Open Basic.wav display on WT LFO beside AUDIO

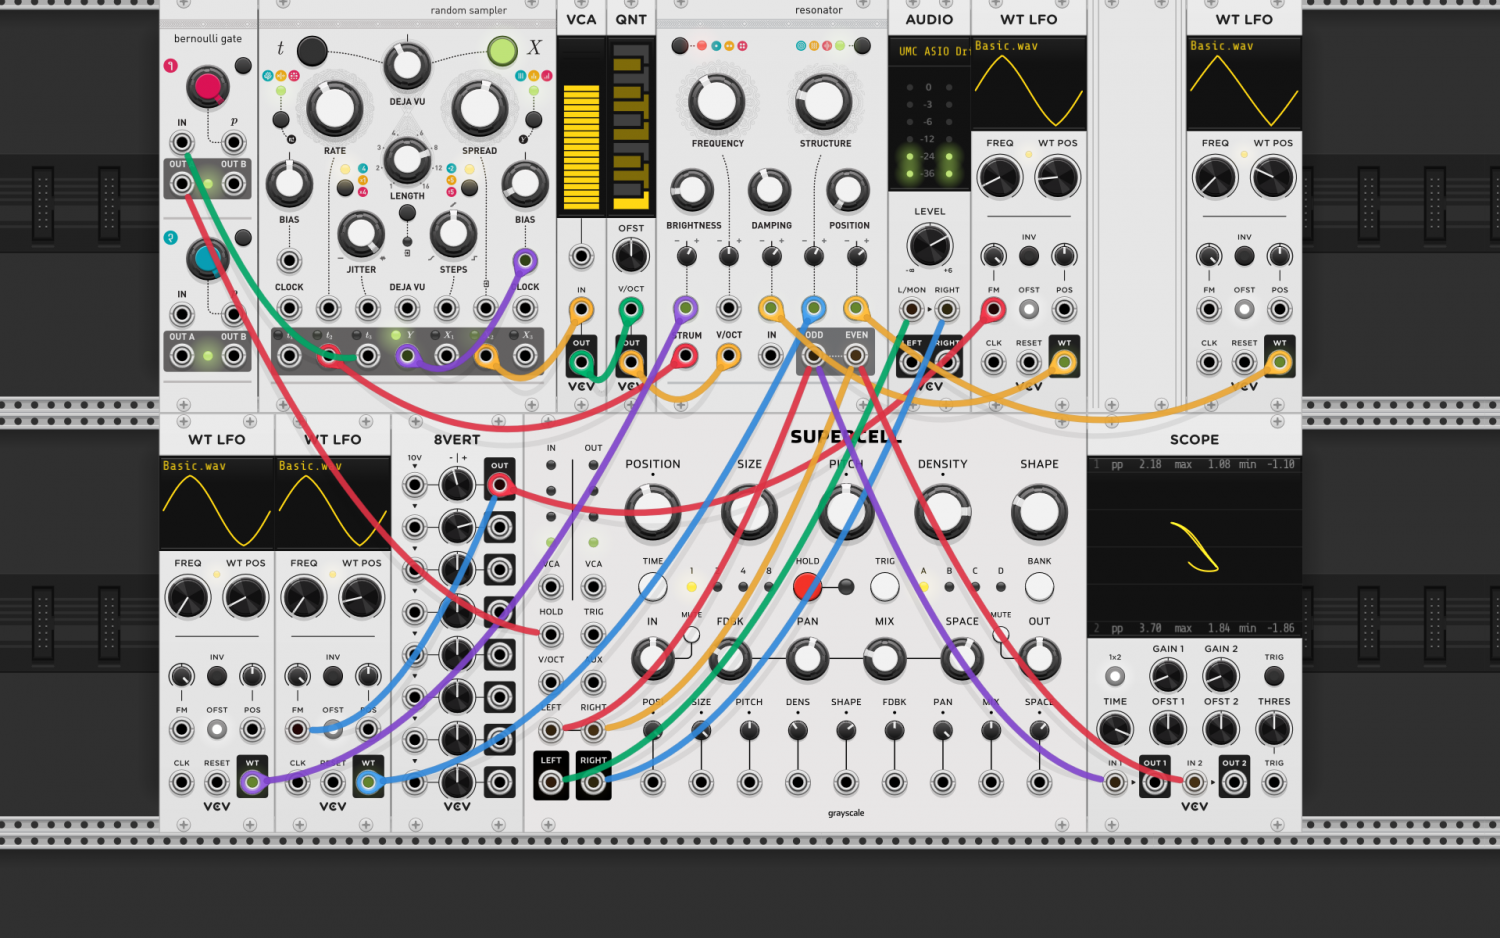tap(1029, 83)
